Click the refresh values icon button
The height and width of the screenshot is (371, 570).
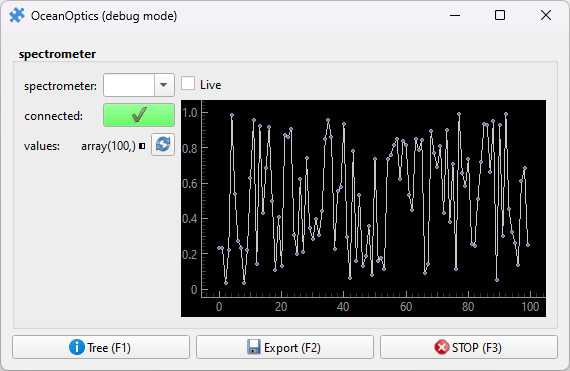coord(163,145)
